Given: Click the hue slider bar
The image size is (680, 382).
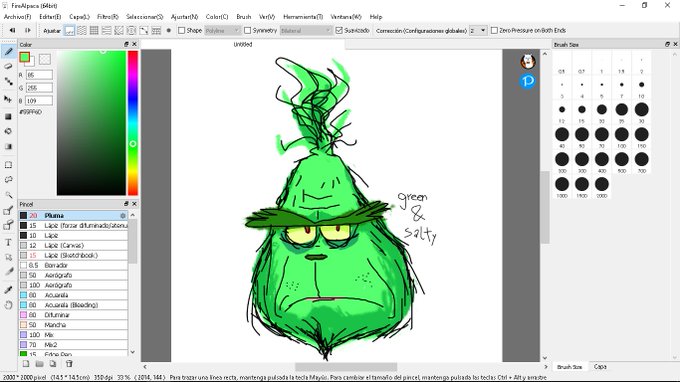Looking at the screenshot, I should pyautogui.click(x=133, y=123).
